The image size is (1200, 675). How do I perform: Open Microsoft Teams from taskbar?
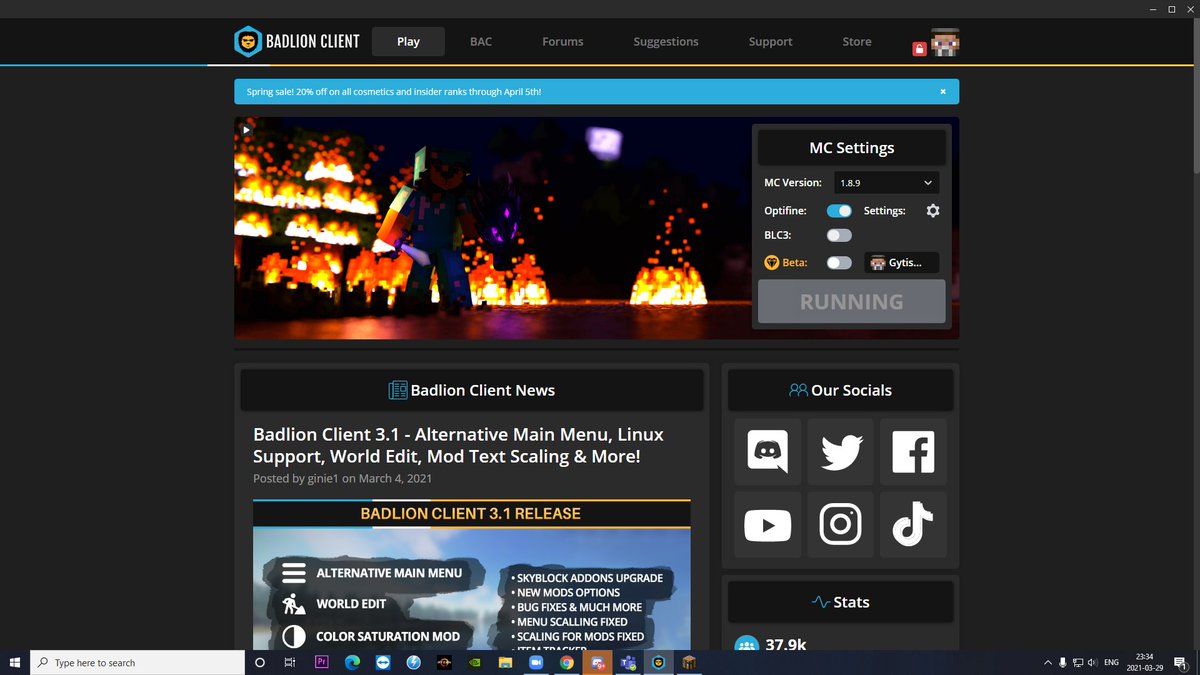(x=628, y=662)
